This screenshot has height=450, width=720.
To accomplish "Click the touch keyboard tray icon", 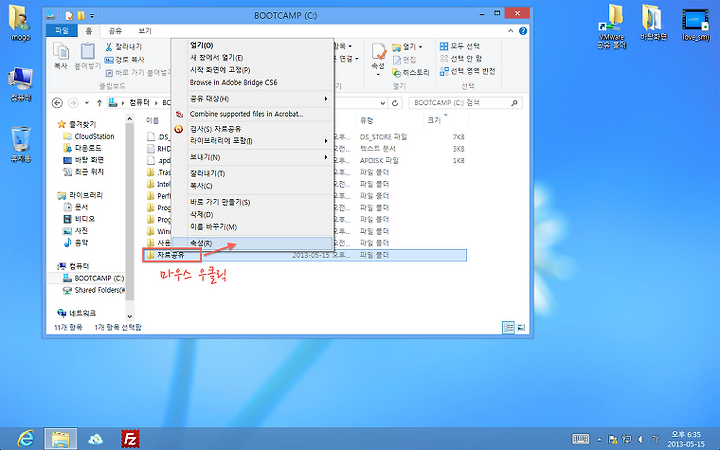I will 580,439.
